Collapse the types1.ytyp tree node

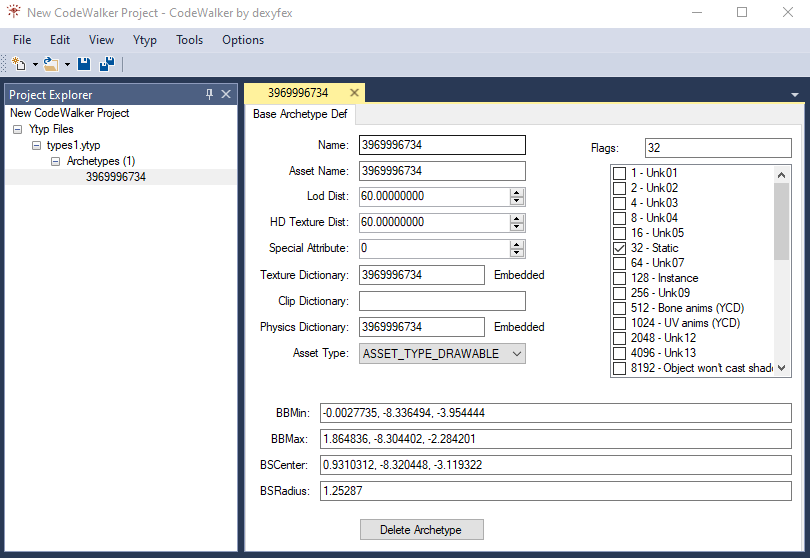[36, 145]
